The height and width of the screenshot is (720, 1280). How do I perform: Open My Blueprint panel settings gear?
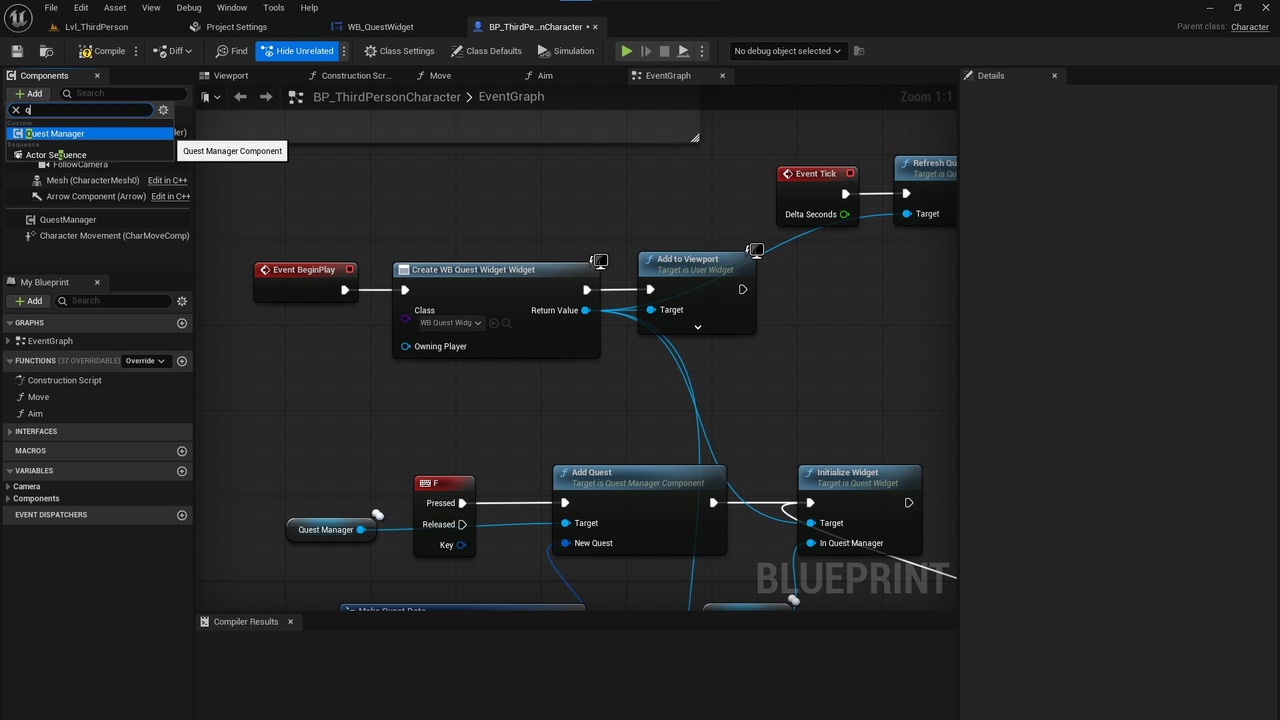[182, 301]
